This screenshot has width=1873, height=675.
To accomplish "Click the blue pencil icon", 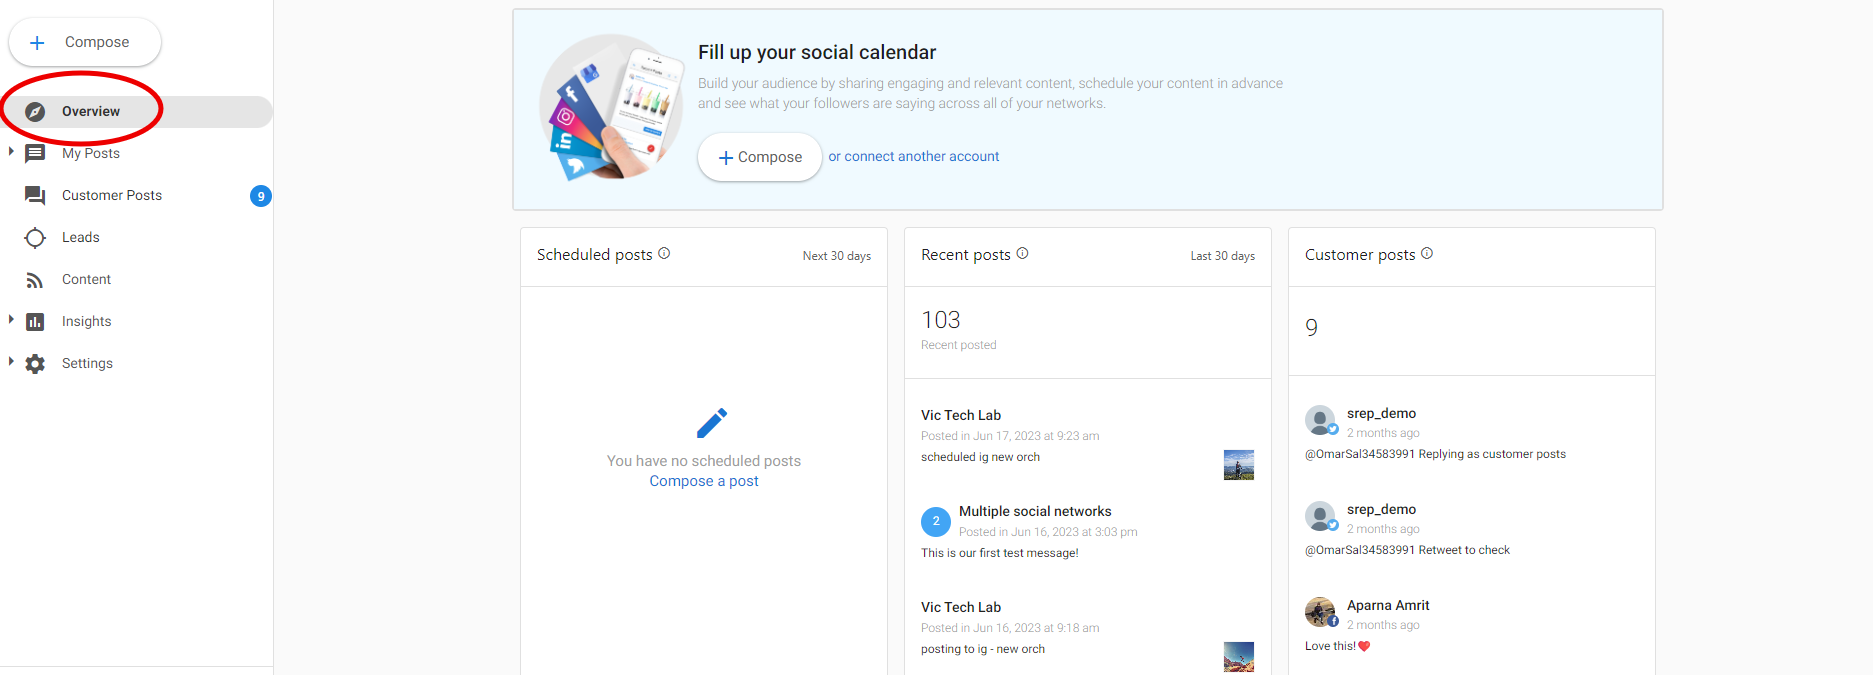I will coord(712,423).
